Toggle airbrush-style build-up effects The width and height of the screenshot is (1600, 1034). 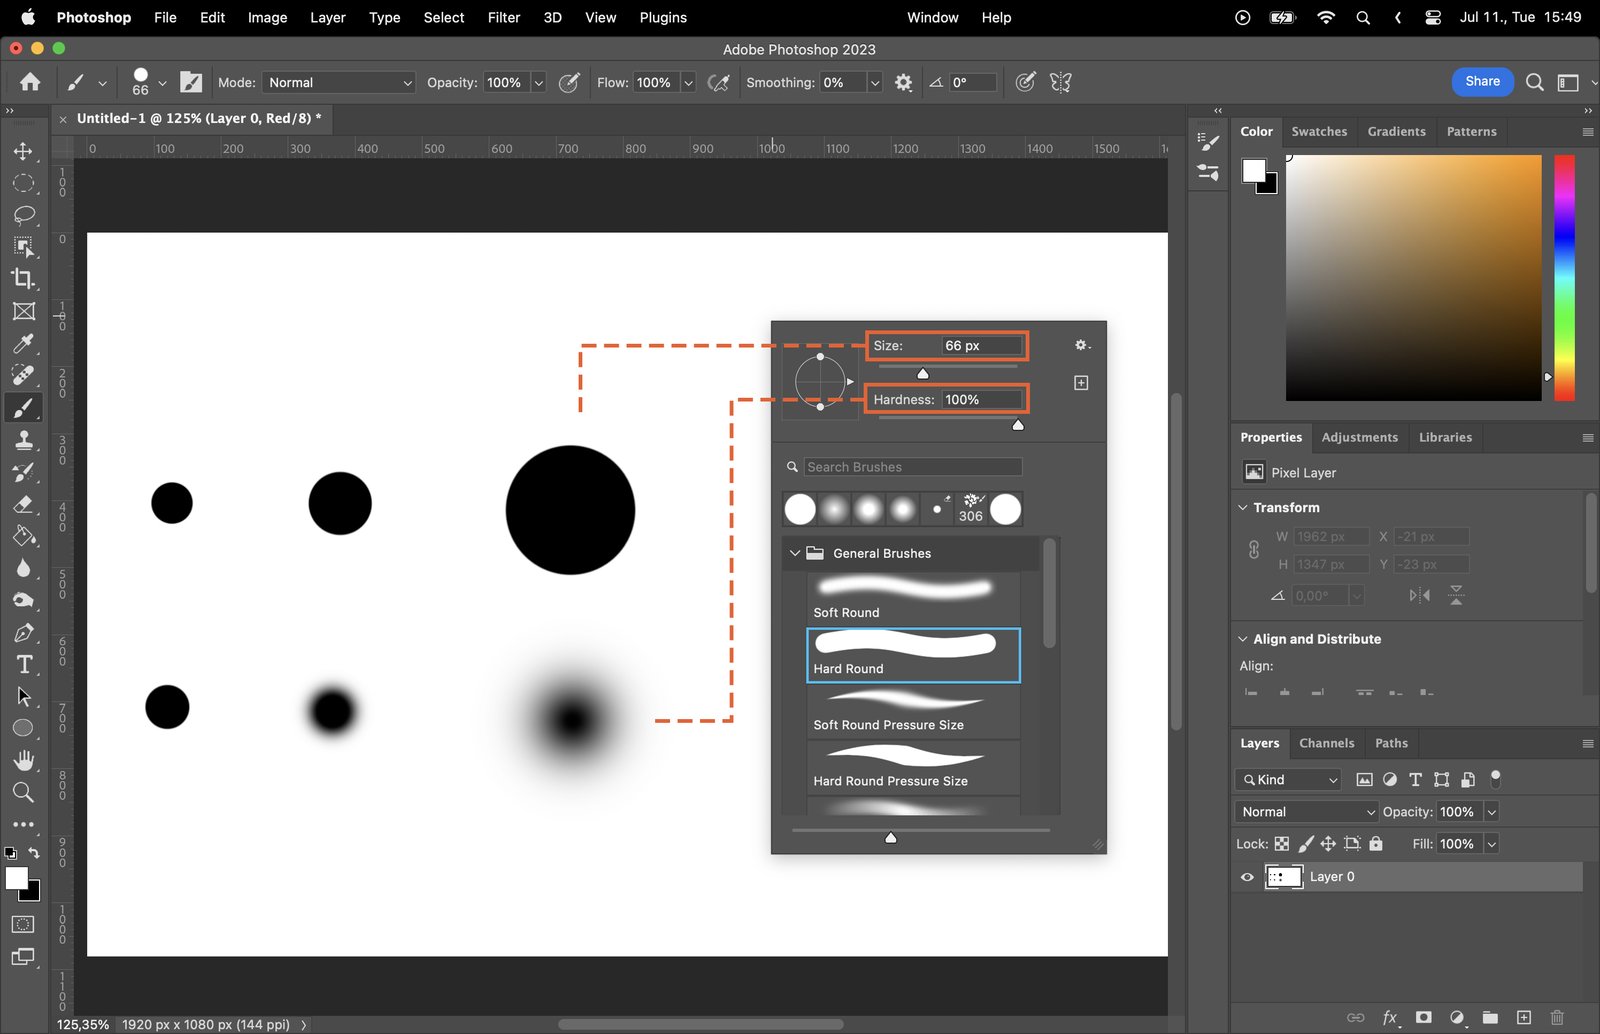[x=718, y=83]
